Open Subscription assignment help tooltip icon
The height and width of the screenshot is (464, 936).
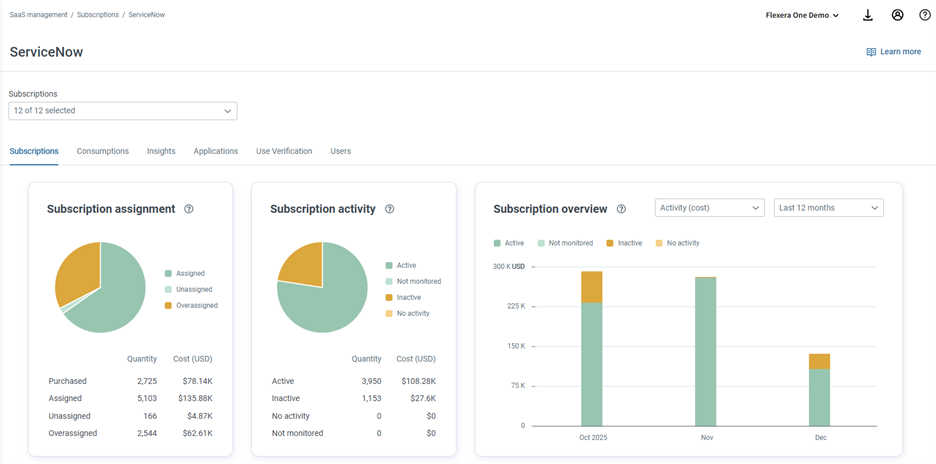[189, 209]
